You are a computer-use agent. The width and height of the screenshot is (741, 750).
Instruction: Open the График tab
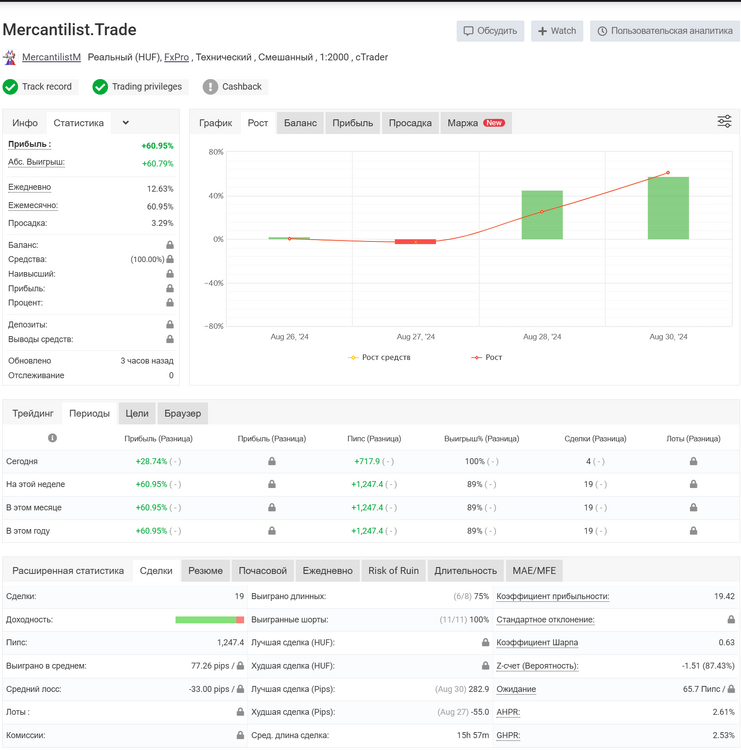(216, 123)
